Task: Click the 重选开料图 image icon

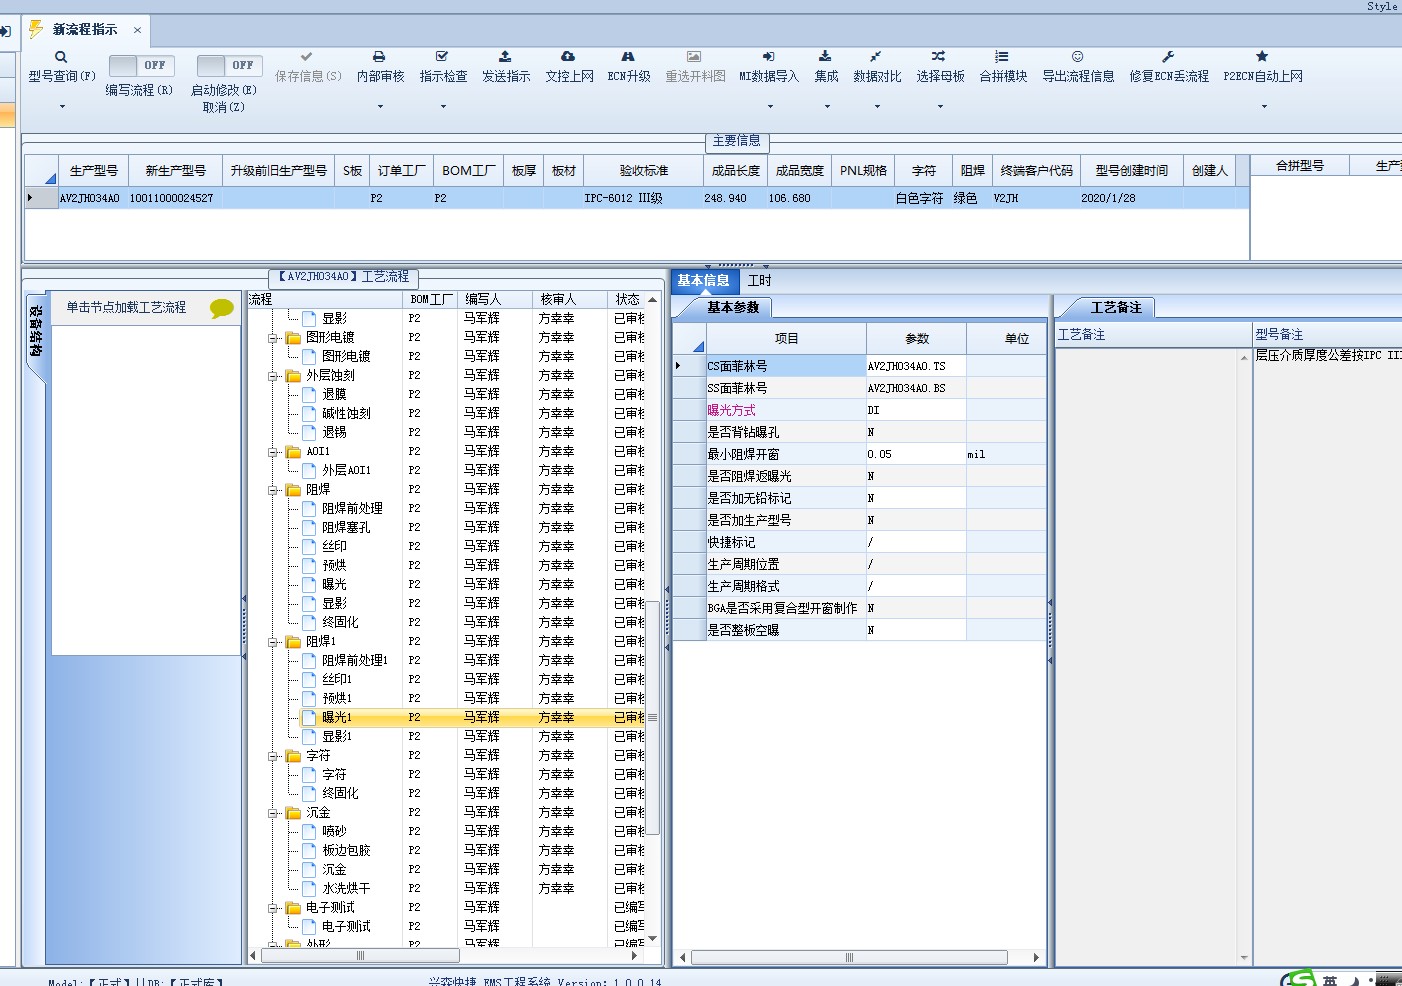Action: pyautogui.click(x=694, y=57)
